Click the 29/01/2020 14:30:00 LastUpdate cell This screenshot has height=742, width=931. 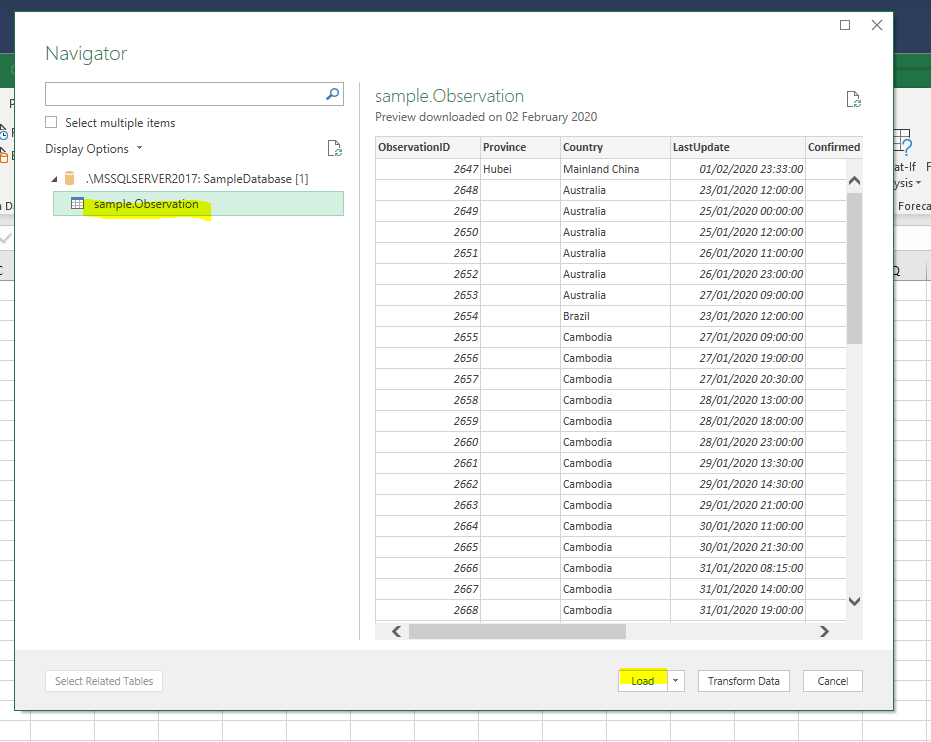pos(737,484)
